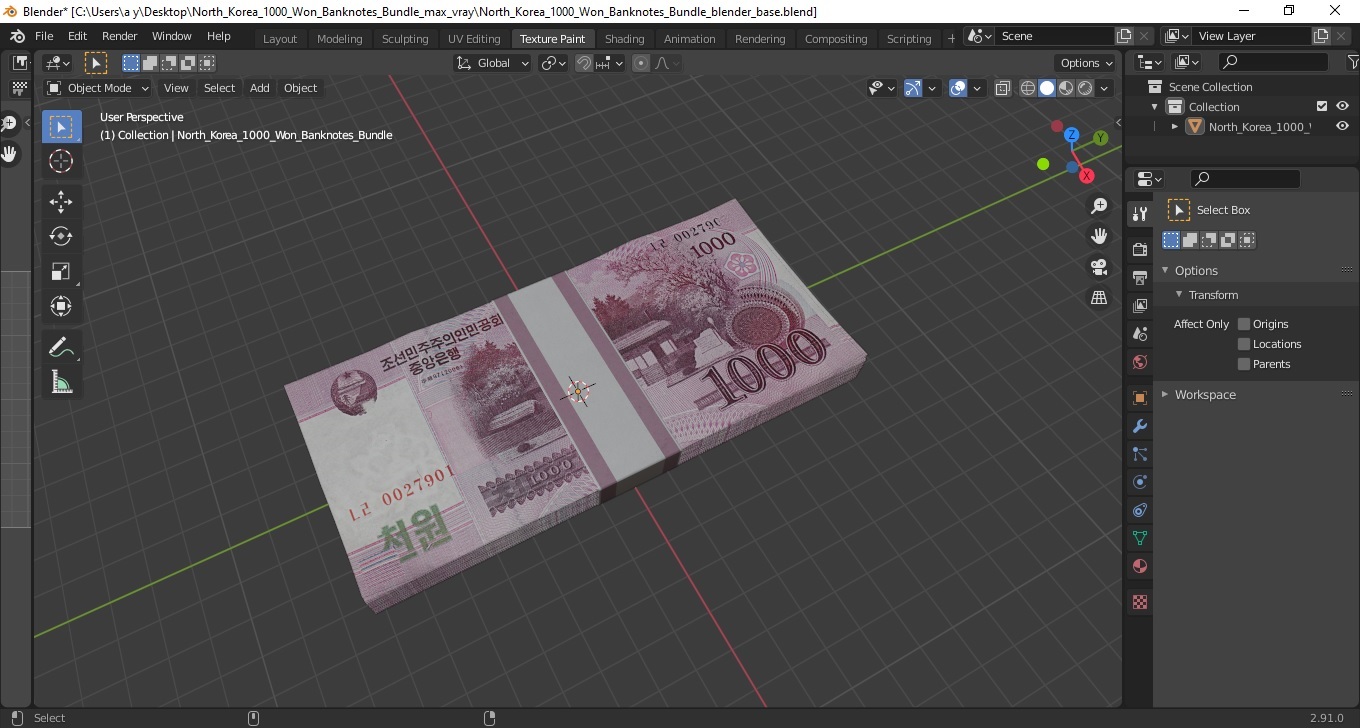Uncheck the Collection exclude checkbox in outliner
The width and height of the screenshot is (1360, 728).
pyautogui.click(x=1322, y=106)
